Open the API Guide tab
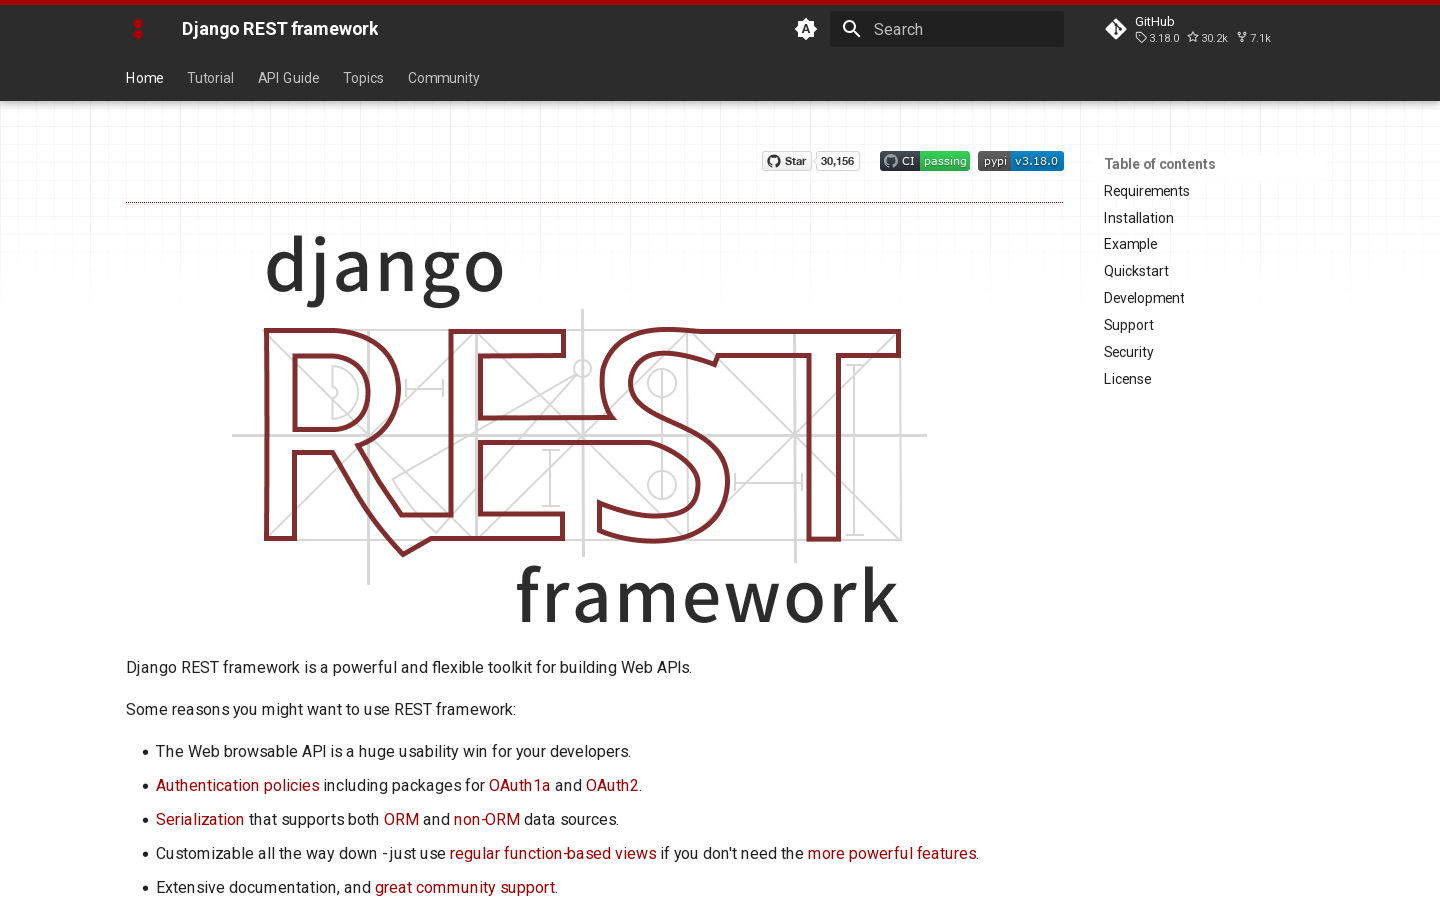Viewport: 1440px width, 900px height. pos(289,78)
